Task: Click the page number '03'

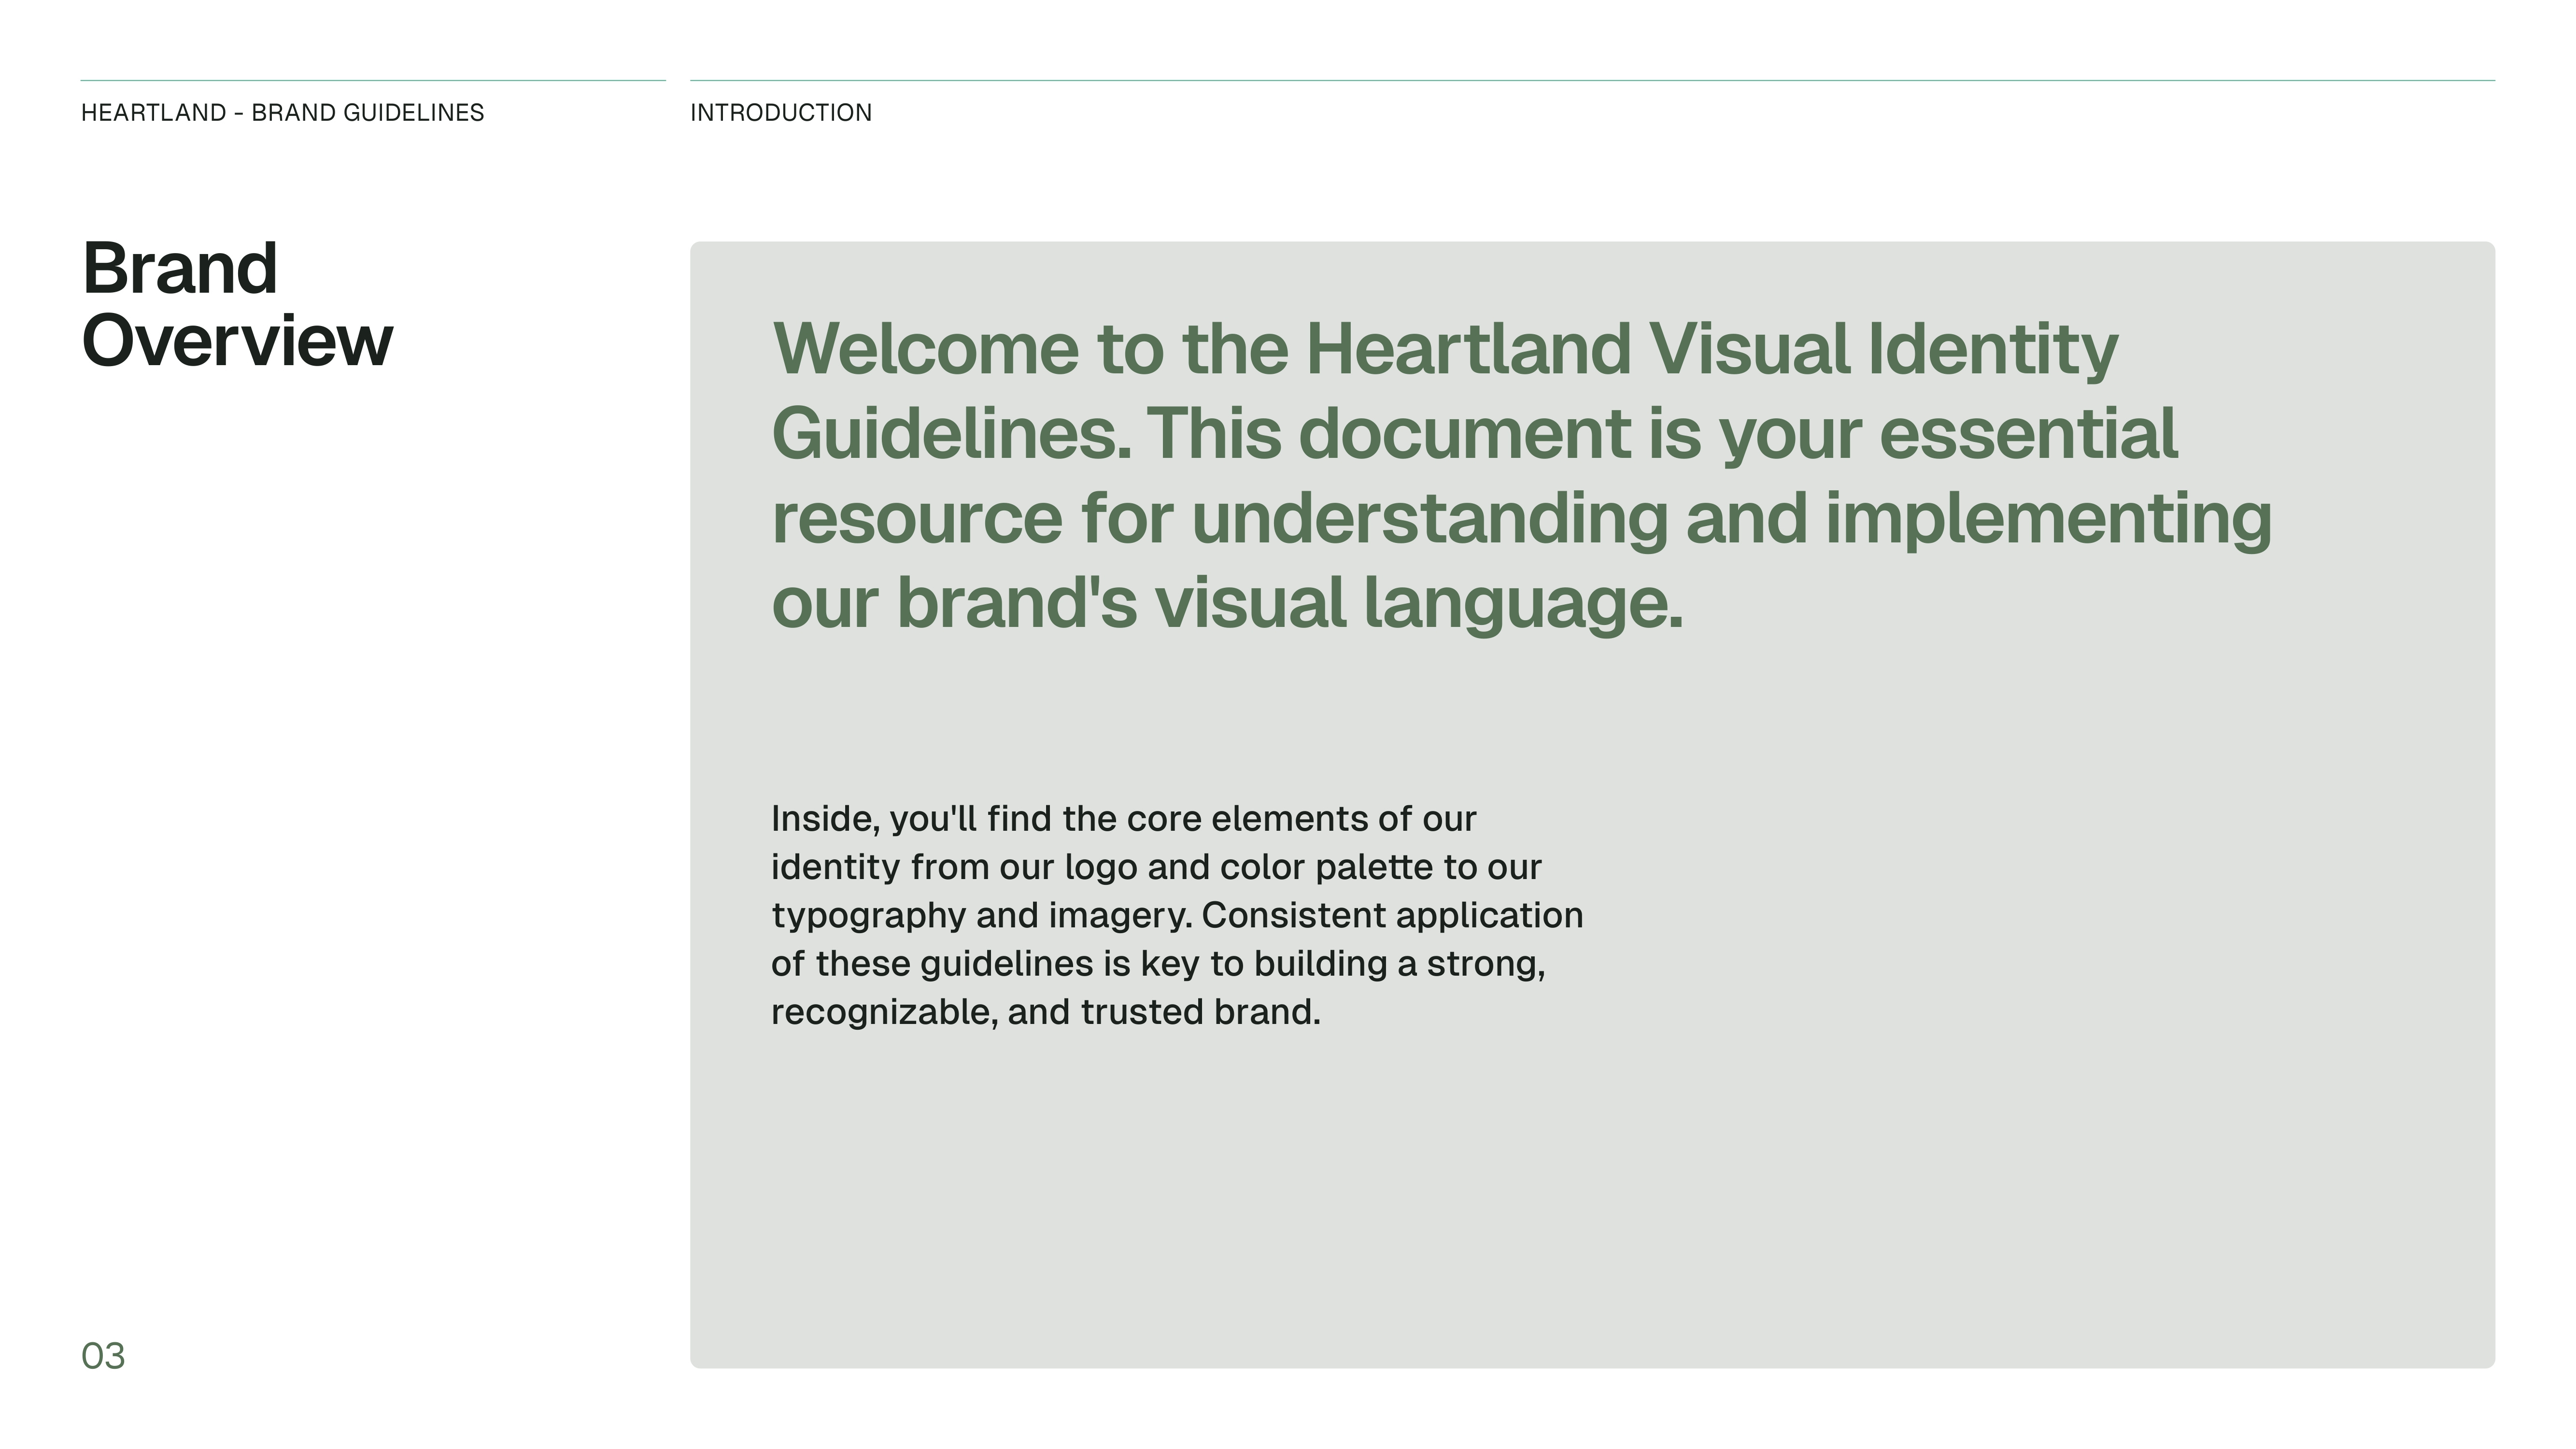Action: point(103,1356)
